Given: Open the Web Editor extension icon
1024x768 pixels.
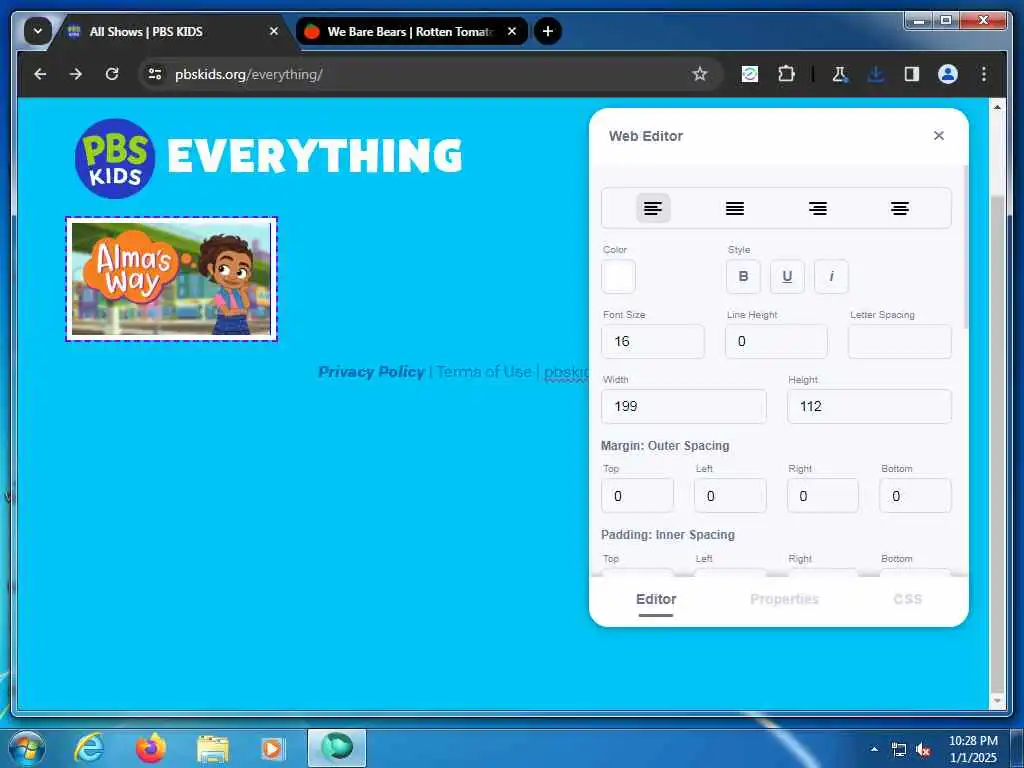Looking at the screenshot, I should [x=750, y=74].
